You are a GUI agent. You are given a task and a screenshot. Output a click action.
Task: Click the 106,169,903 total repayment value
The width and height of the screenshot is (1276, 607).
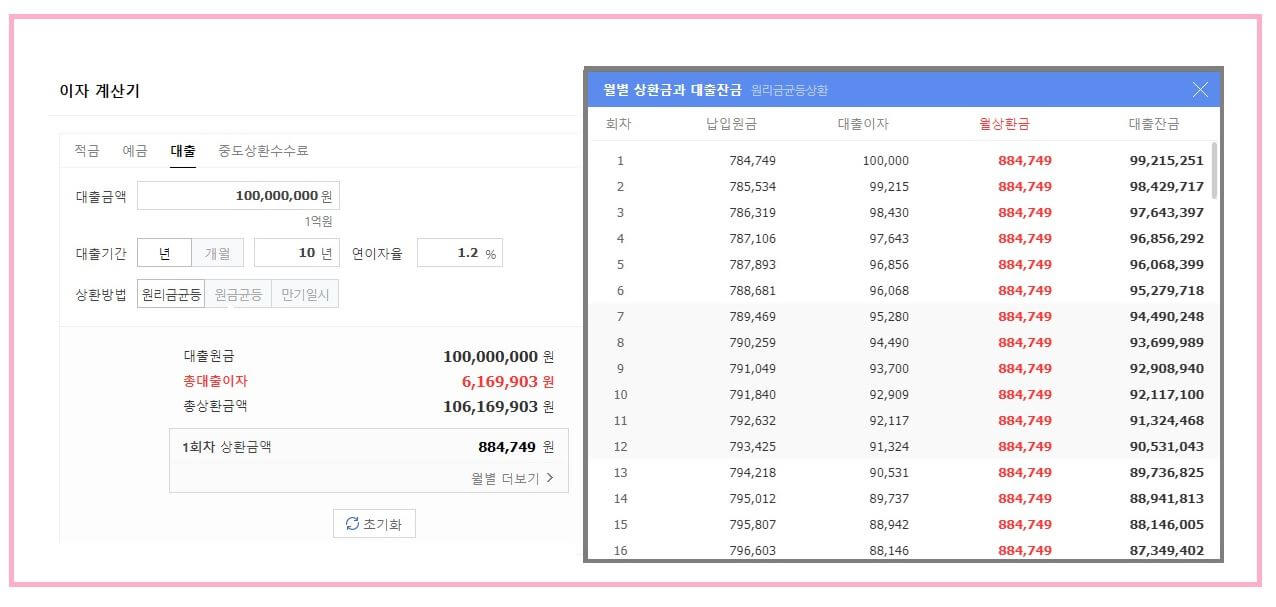(x=491, y=406)
